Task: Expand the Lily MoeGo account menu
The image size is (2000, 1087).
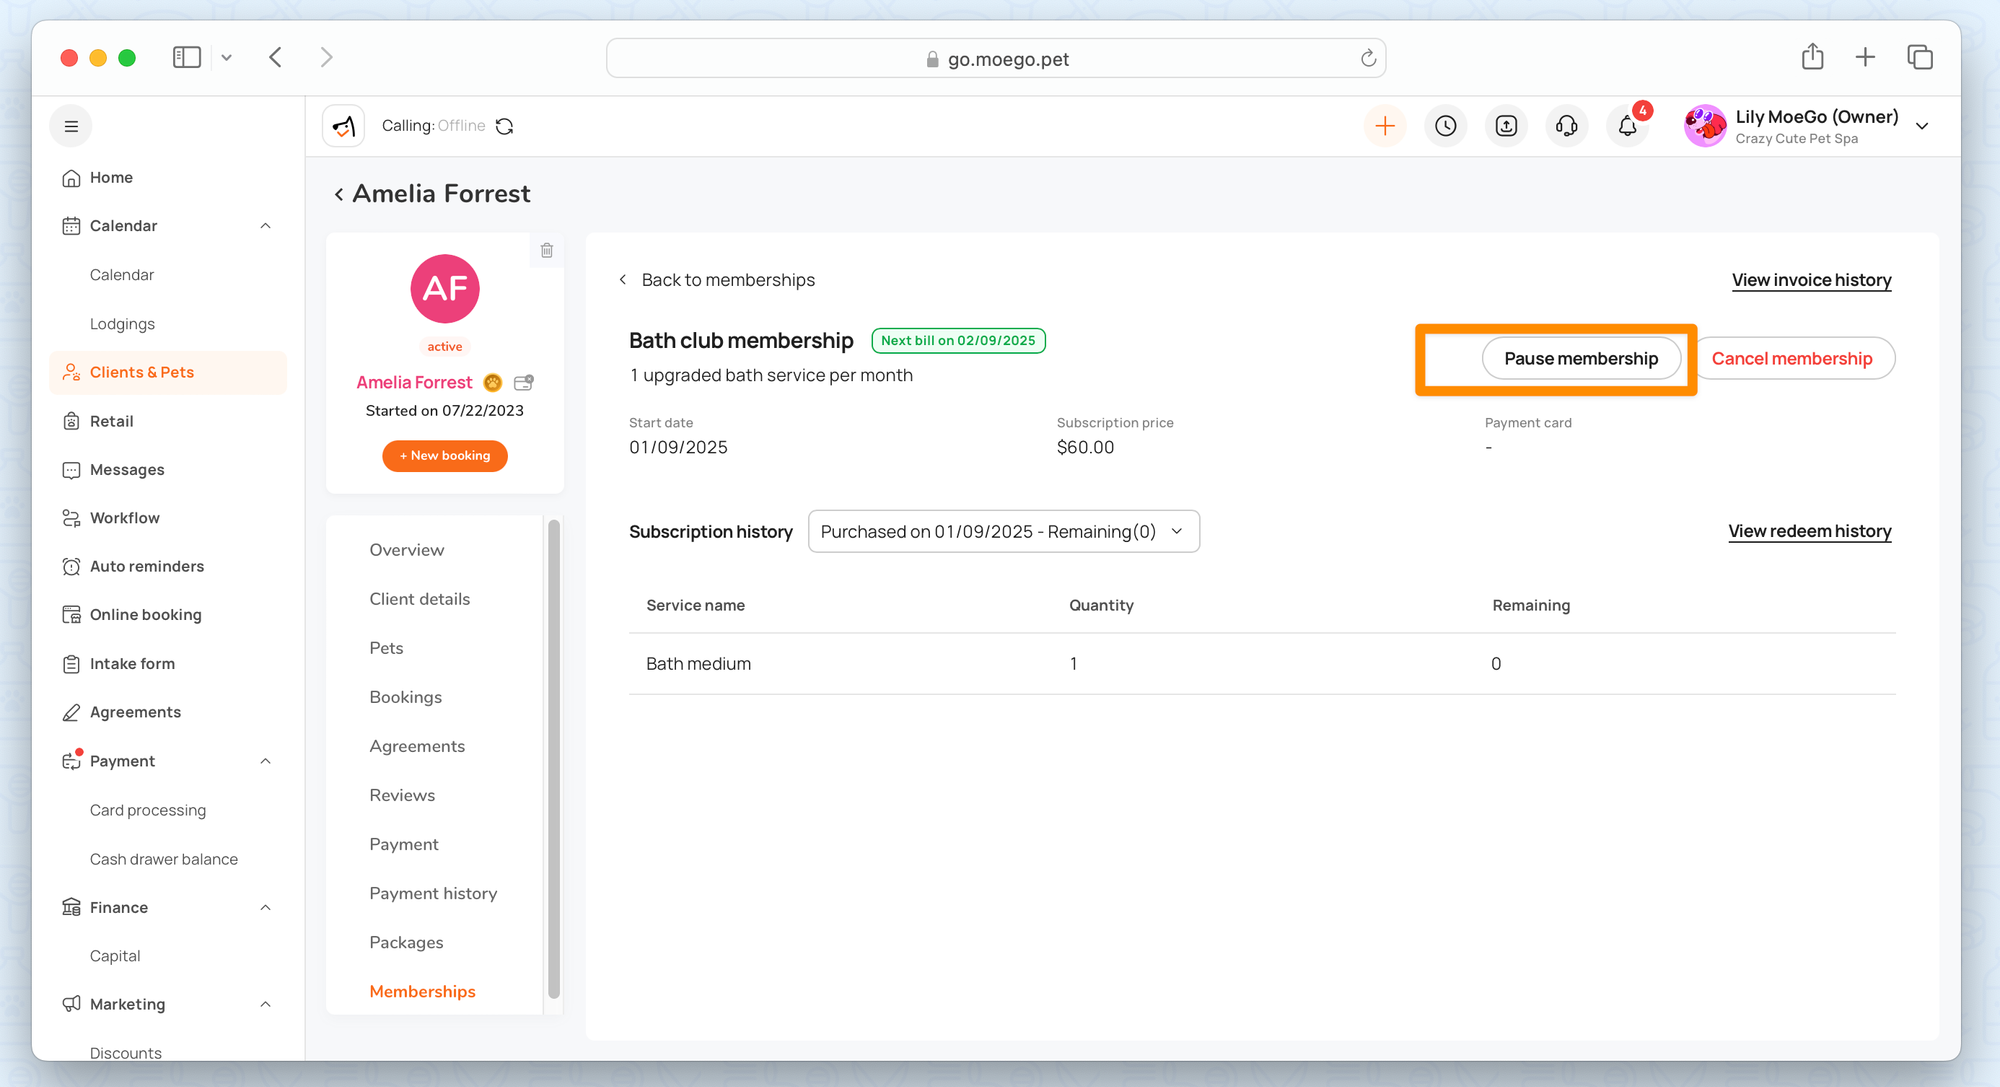Action: (x=1922, y=126)
